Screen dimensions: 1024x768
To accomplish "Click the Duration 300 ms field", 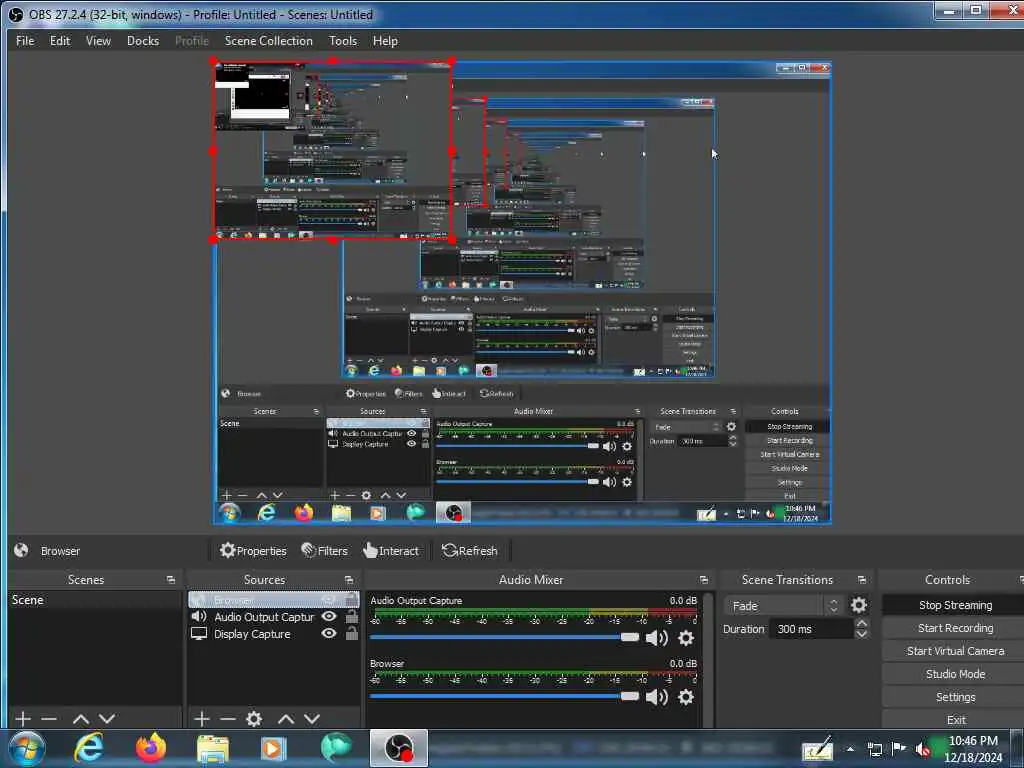I will [812, 629].
